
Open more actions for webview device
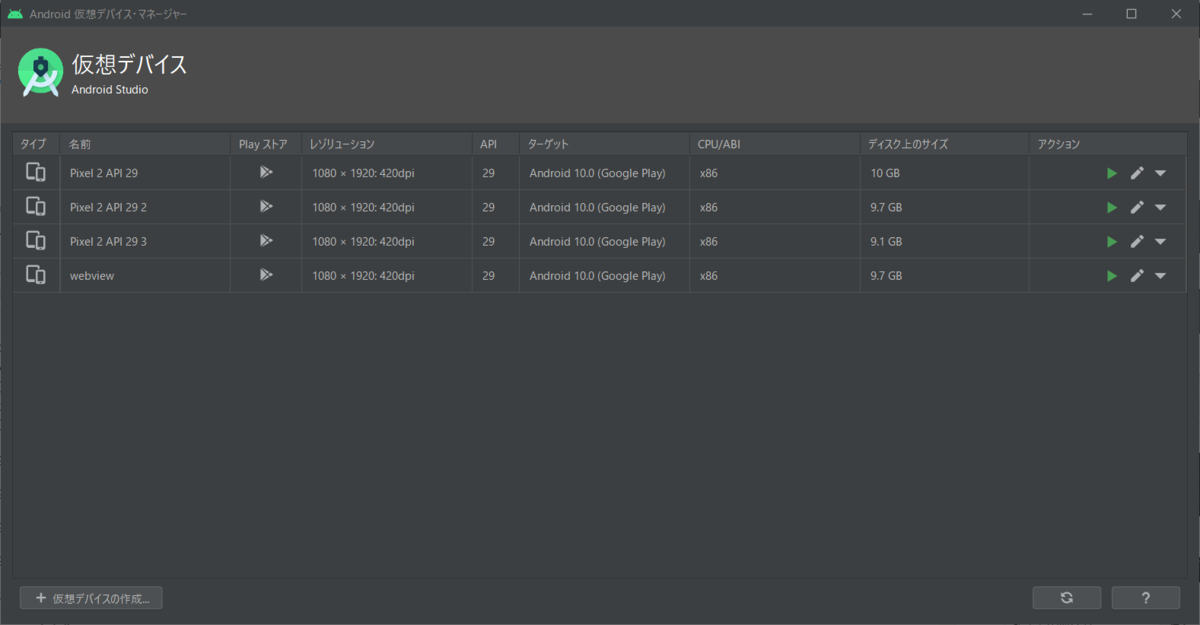tap(1160, 275)
